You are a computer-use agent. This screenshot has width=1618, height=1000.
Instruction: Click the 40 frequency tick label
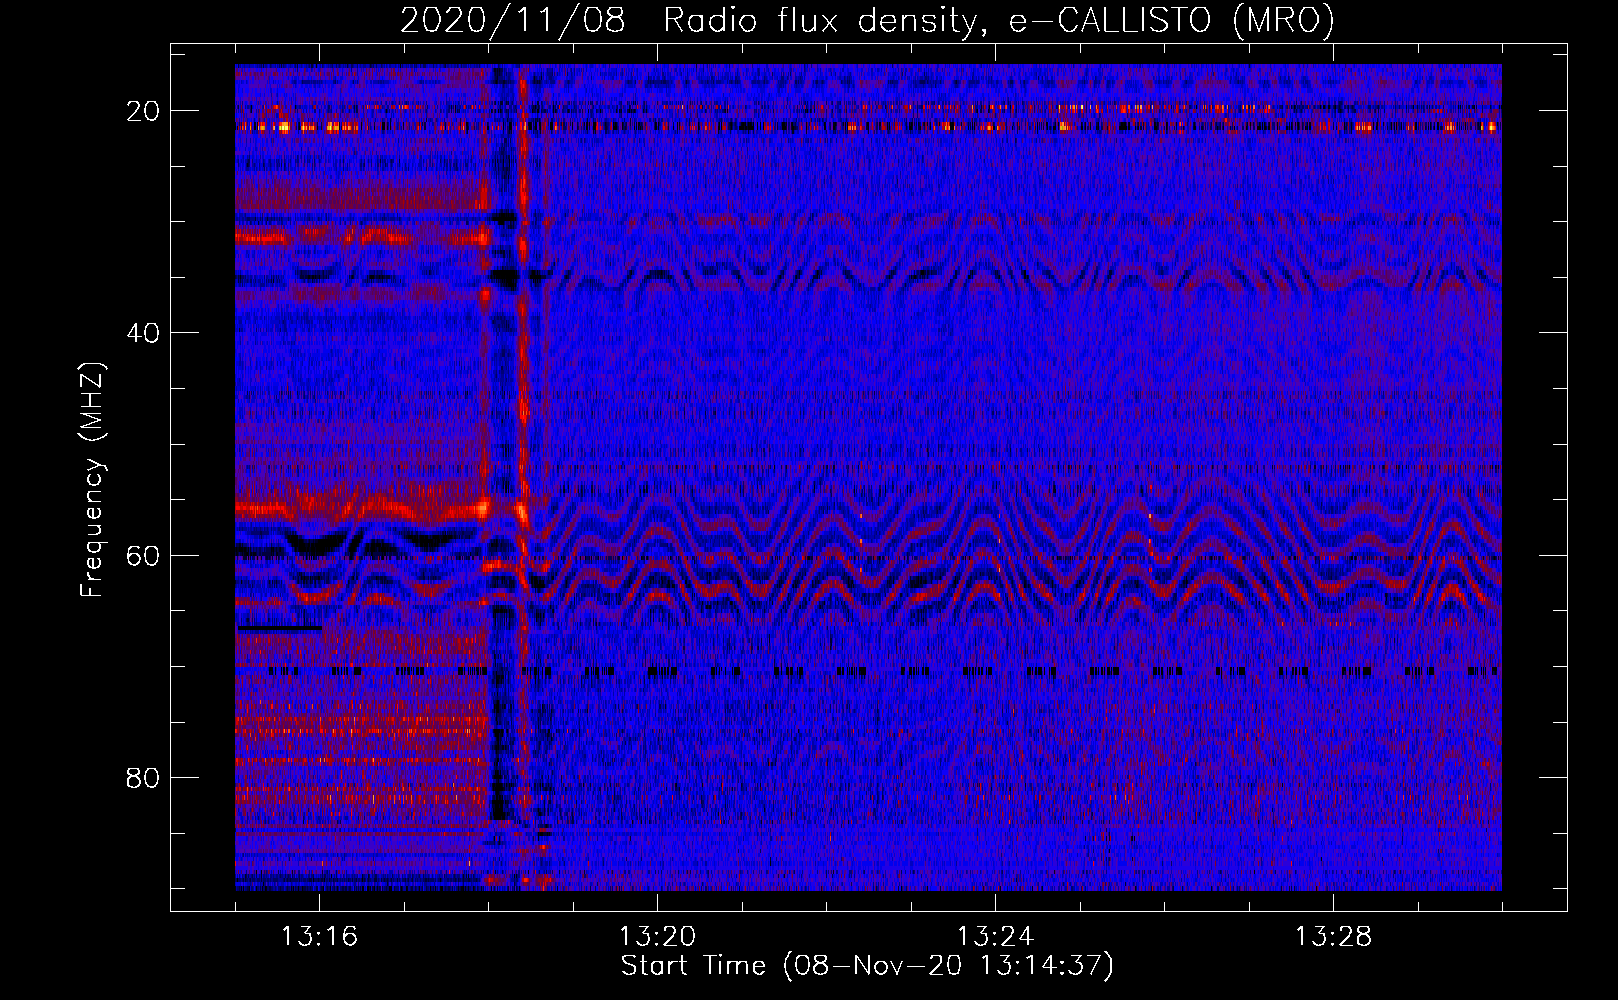tap(143, 333)
